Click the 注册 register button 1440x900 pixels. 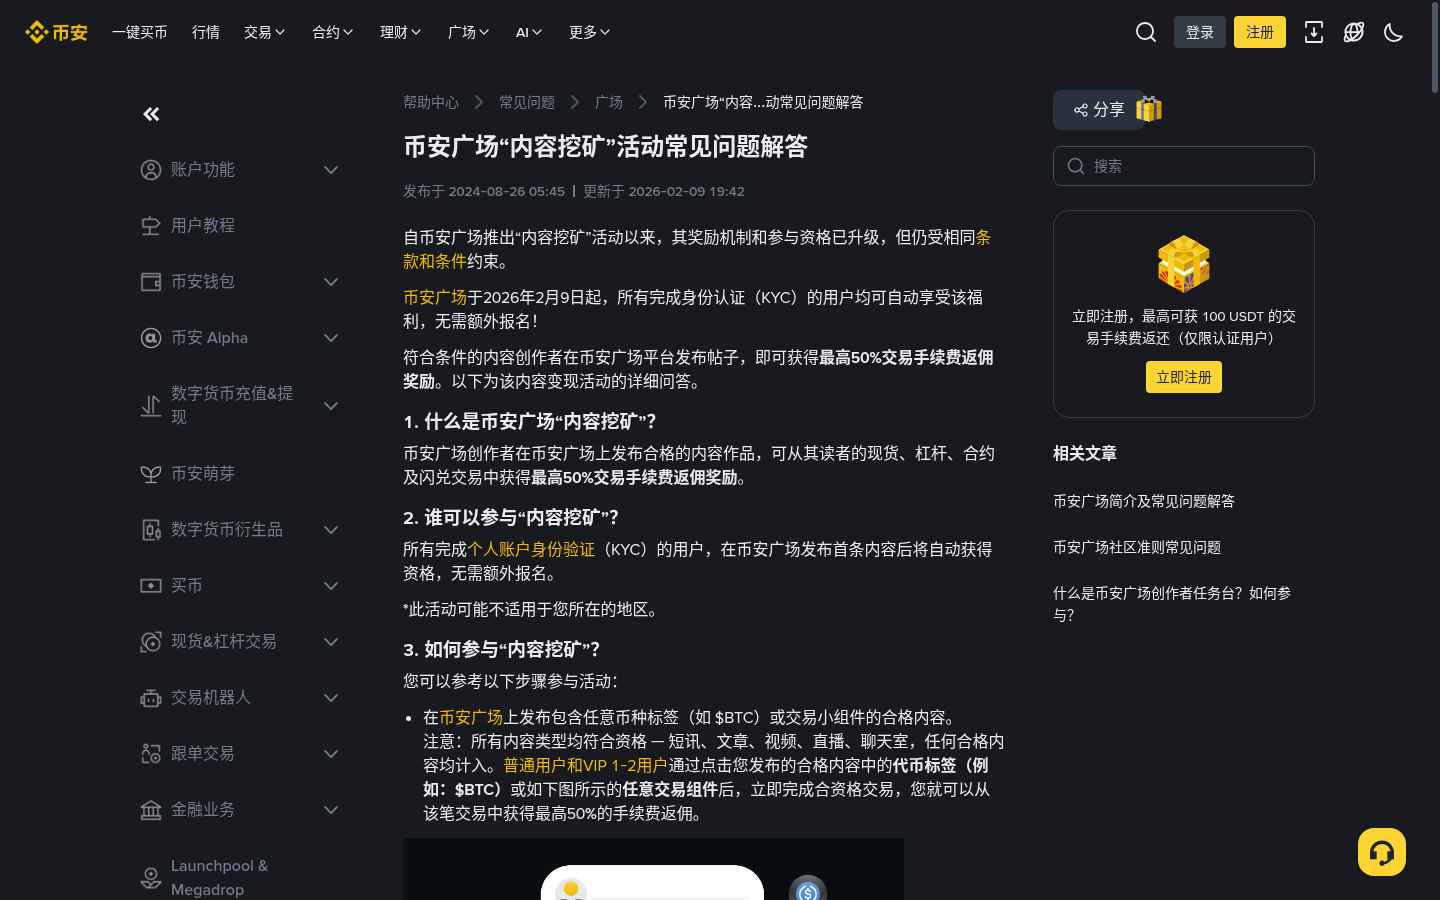(x=1260, y=32)
